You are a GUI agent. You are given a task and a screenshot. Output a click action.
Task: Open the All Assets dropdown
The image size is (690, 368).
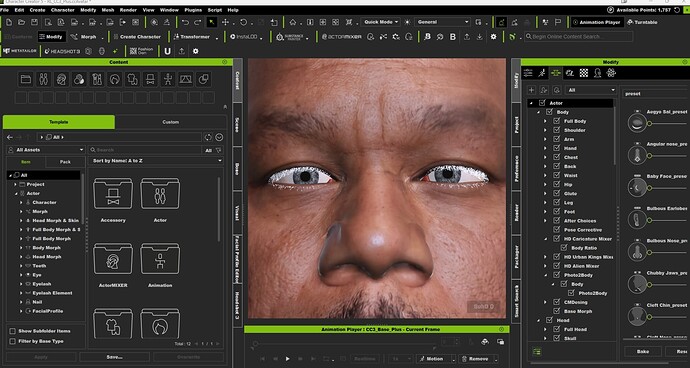click(45, 150)
